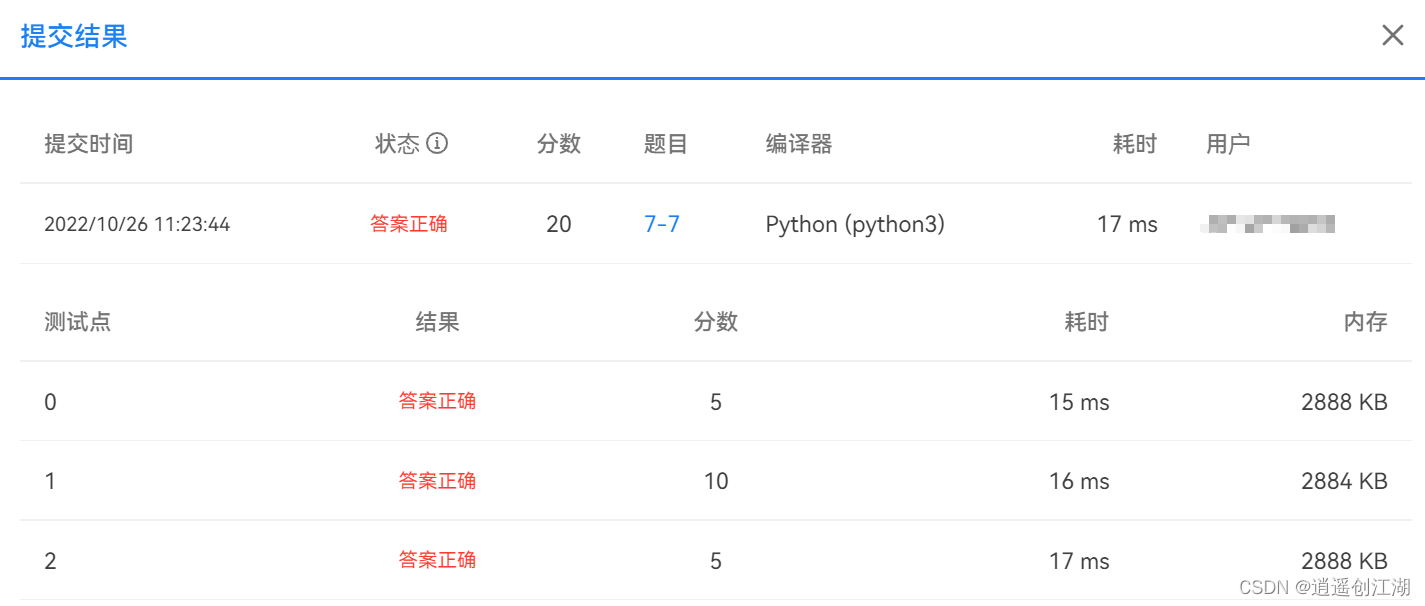Click the 提交结果 dialog title
The image size is (1425, 606).
pyautogui.click(x=73, y=36)
